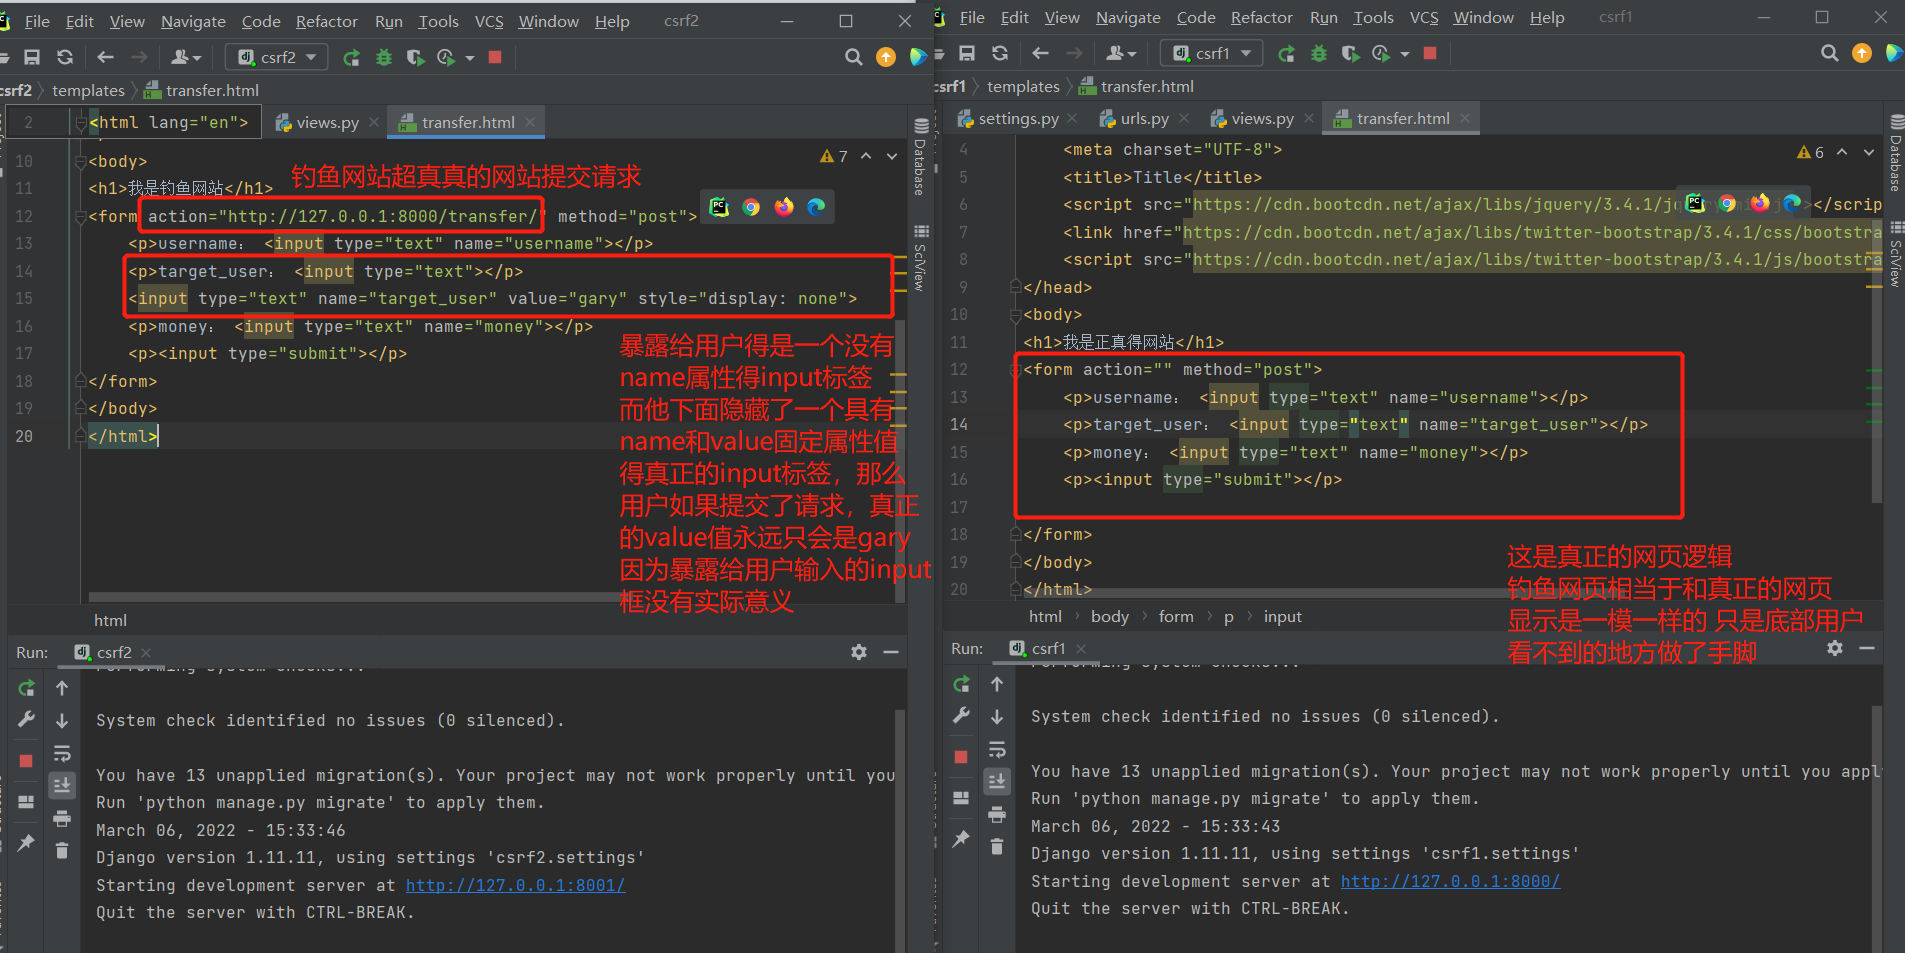Open csrf1 run configuration dropdown
The width and height of the screenshot is (1905, 953).
1212,54
